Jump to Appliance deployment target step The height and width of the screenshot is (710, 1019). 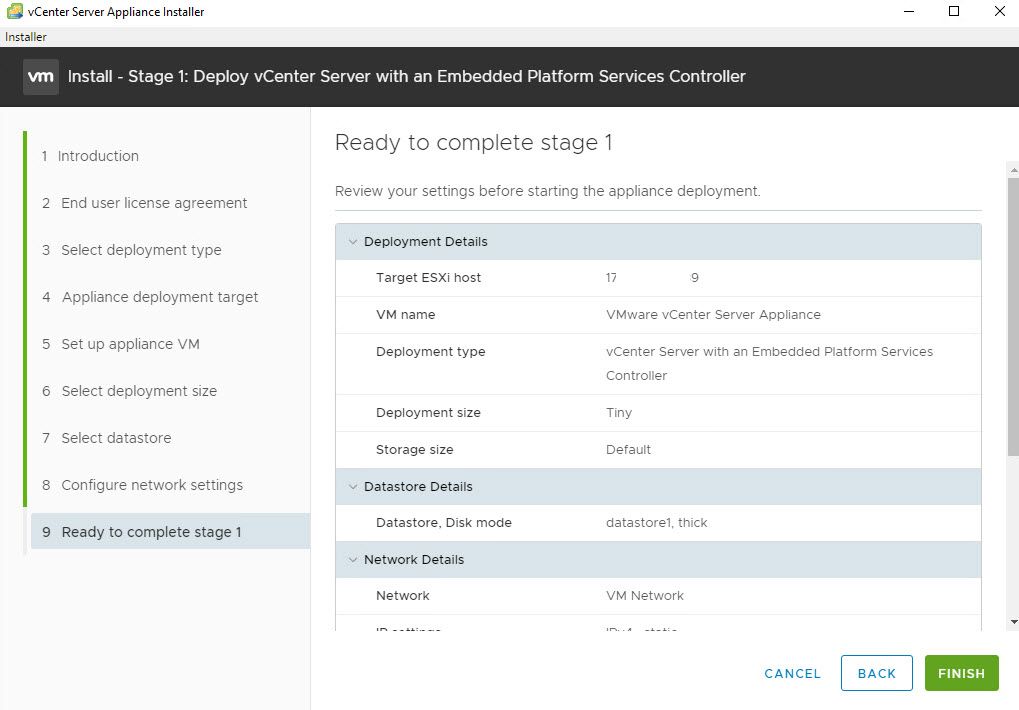coord(160,297)
